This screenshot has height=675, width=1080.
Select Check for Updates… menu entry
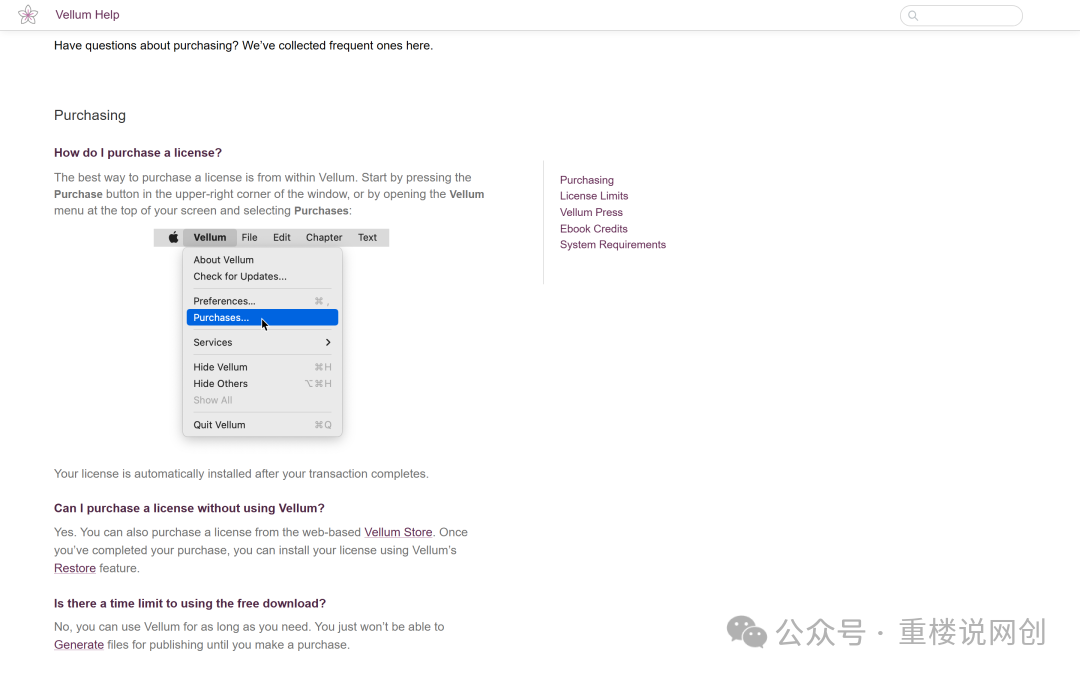(262, 276)
